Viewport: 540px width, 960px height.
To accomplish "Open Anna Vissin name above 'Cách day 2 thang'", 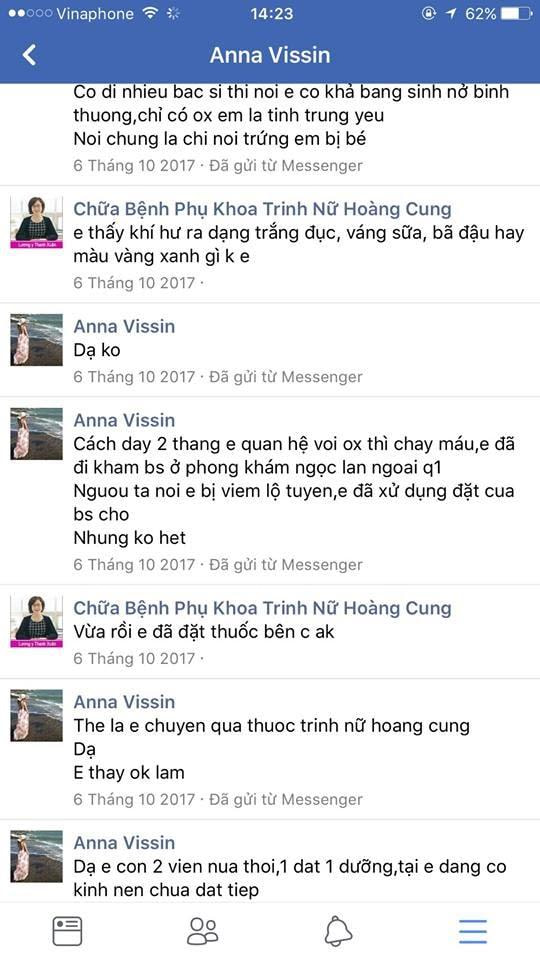I will pos(124,420).
